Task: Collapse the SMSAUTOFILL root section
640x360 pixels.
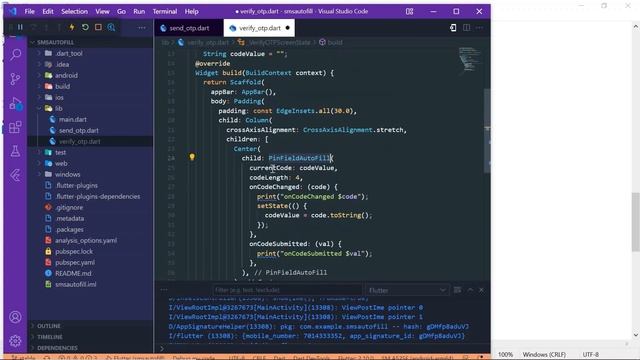Action: 55,42
